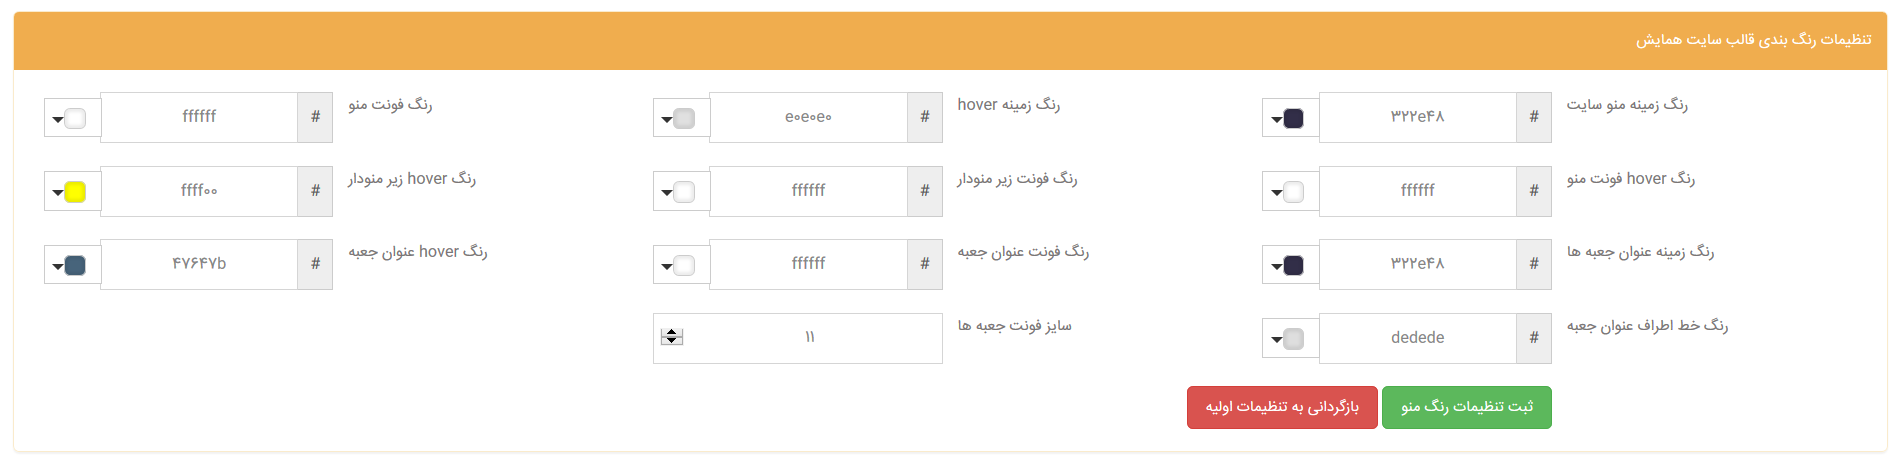Open swatch for رنگ خط اطراف عنوان جعبه

point(1290,339)
